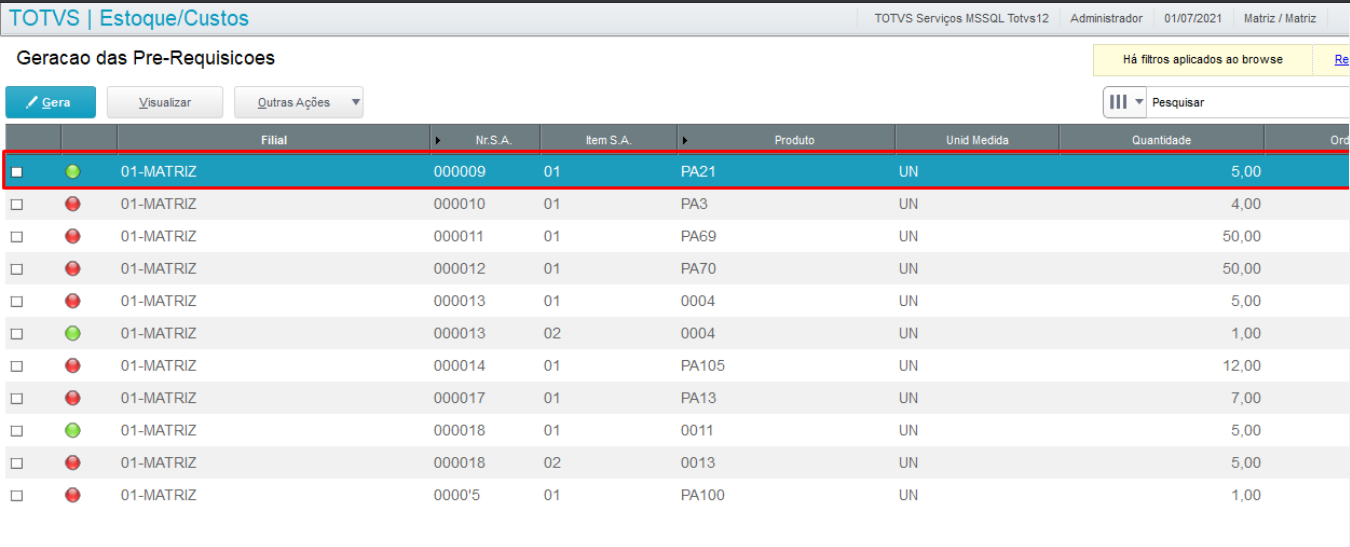Click the sort arrow on Produto header
Screen dimensions: 1350x547
click(684, 140)
